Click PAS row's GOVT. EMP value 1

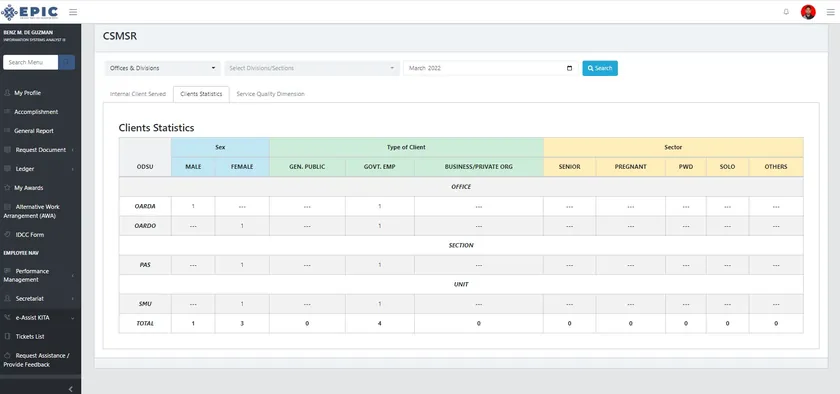point(379,265)
